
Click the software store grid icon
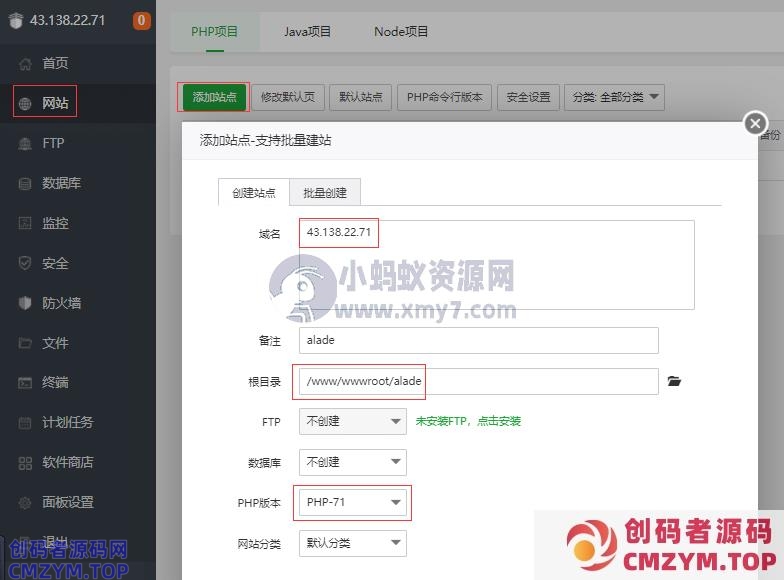pos(25,463)
